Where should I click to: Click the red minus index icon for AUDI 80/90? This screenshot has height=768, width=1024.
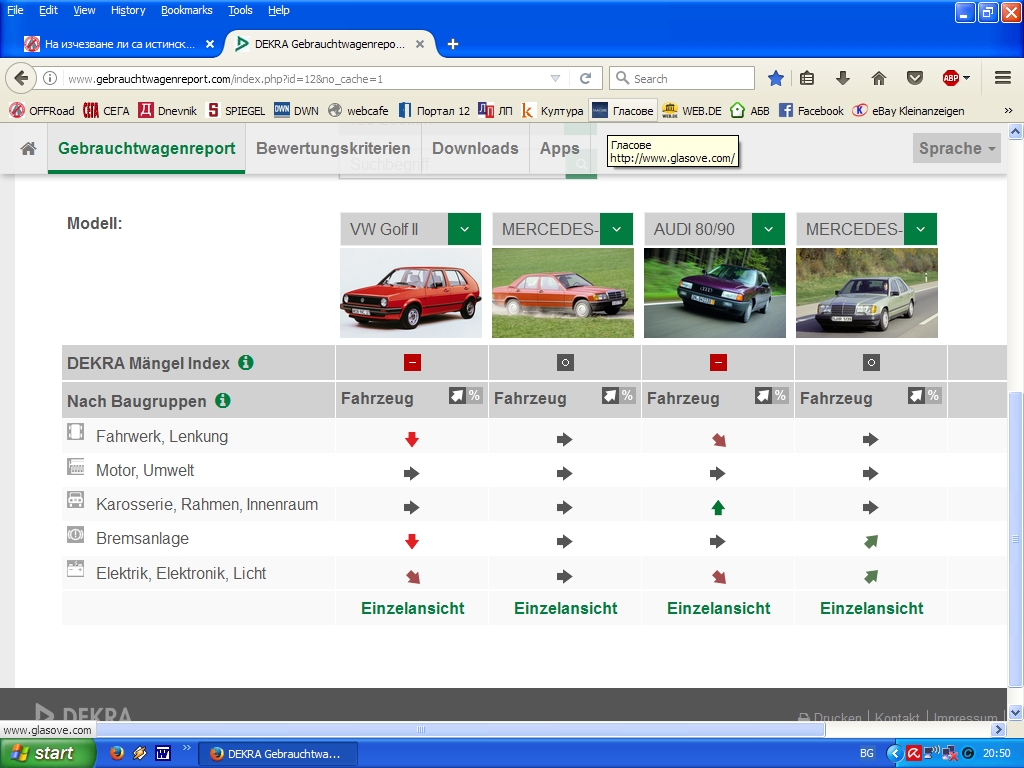718,362
